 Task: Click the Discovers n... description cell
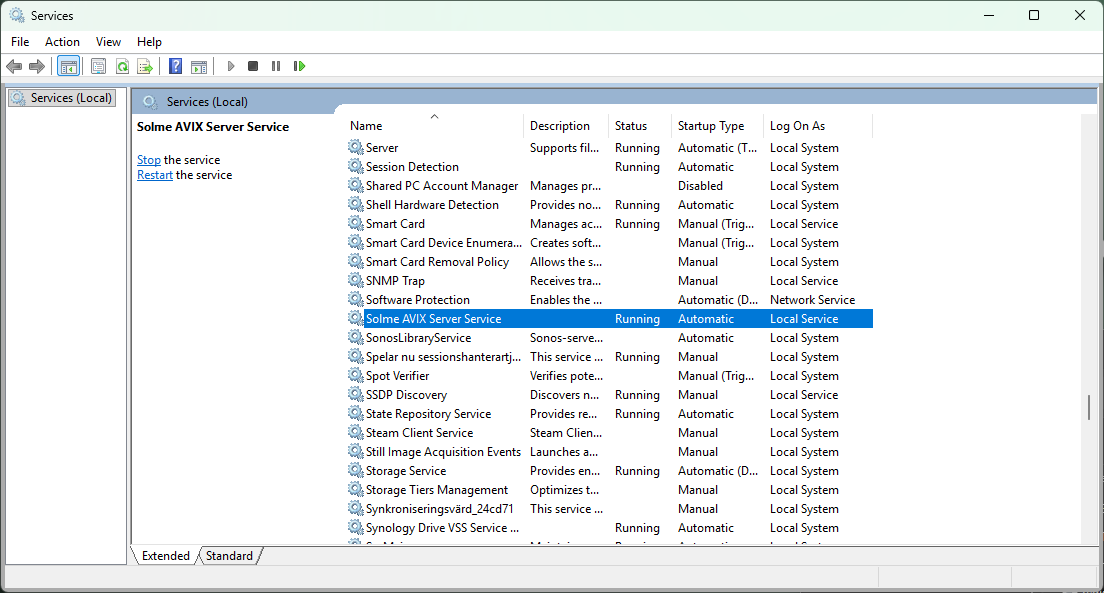(564, 394)
